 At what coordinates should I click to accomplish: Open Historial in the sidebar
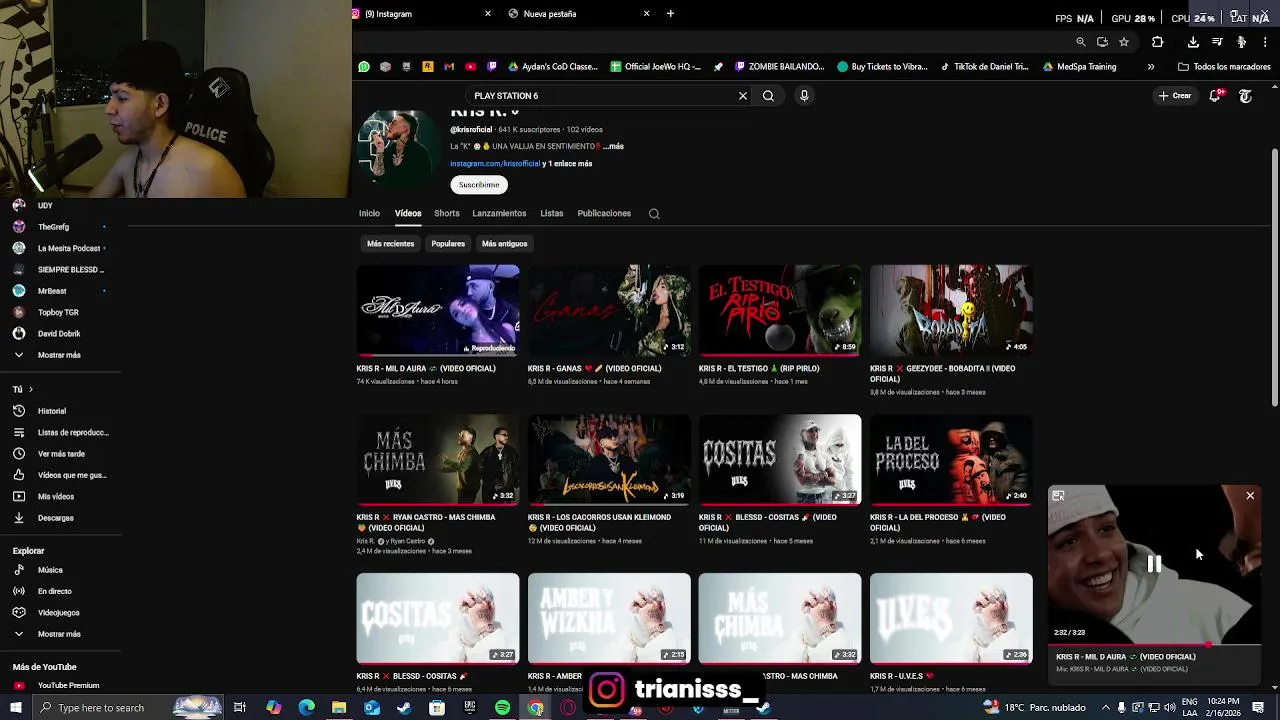pos(52,411)
